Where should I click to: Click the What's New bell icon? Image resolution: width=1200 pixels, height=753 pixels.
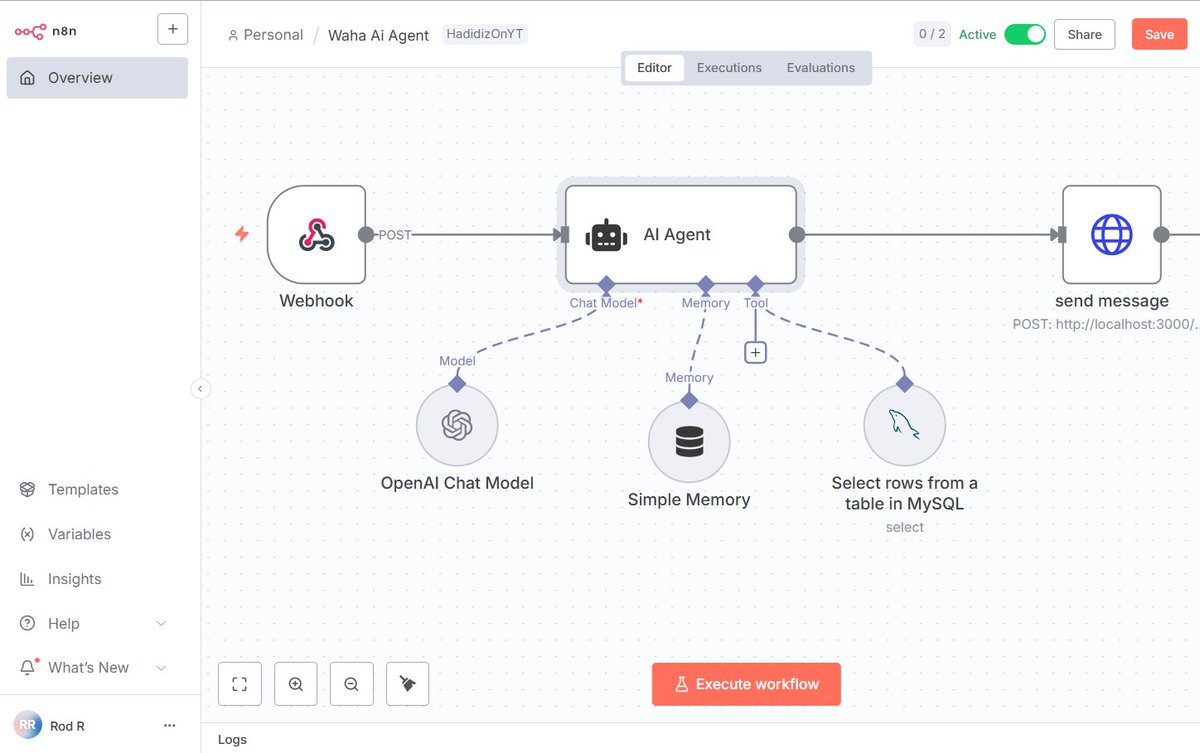click(28, 668)
